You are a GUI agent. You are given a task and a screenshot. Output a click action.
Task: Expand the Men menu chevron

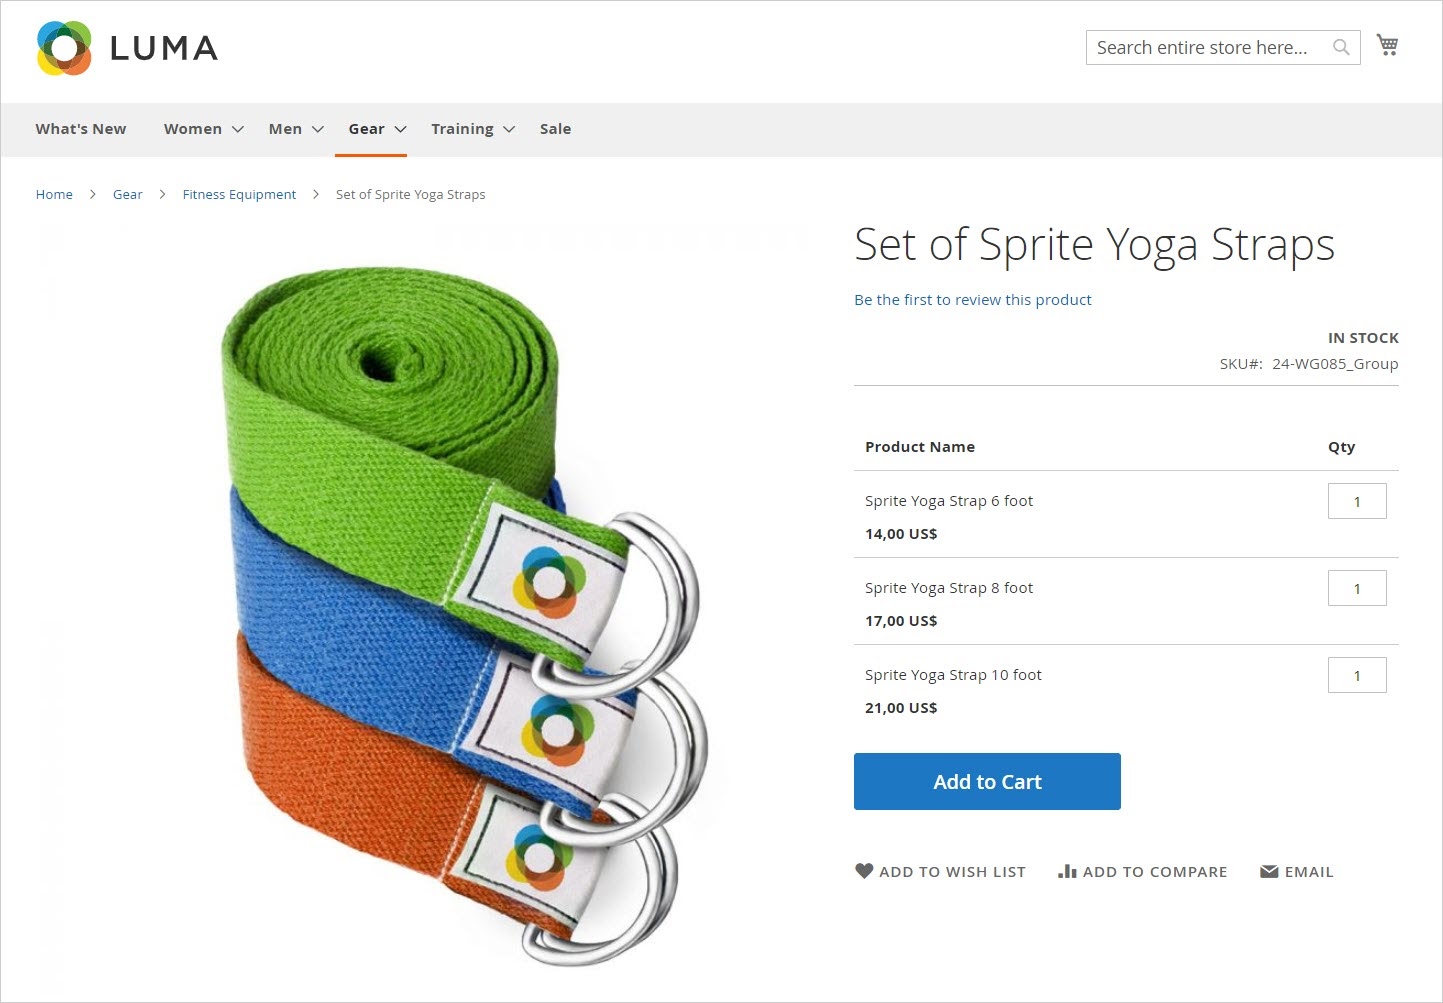pyautogui.click(x=318, y=129)
